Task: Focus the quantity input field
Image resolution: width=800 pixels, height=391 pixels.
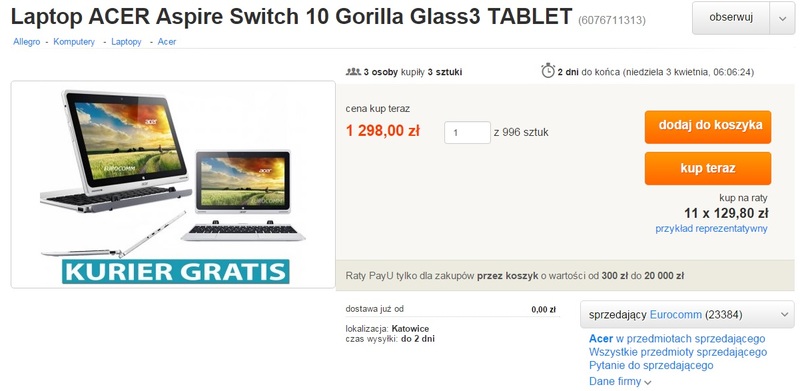Action: point(467,133)
